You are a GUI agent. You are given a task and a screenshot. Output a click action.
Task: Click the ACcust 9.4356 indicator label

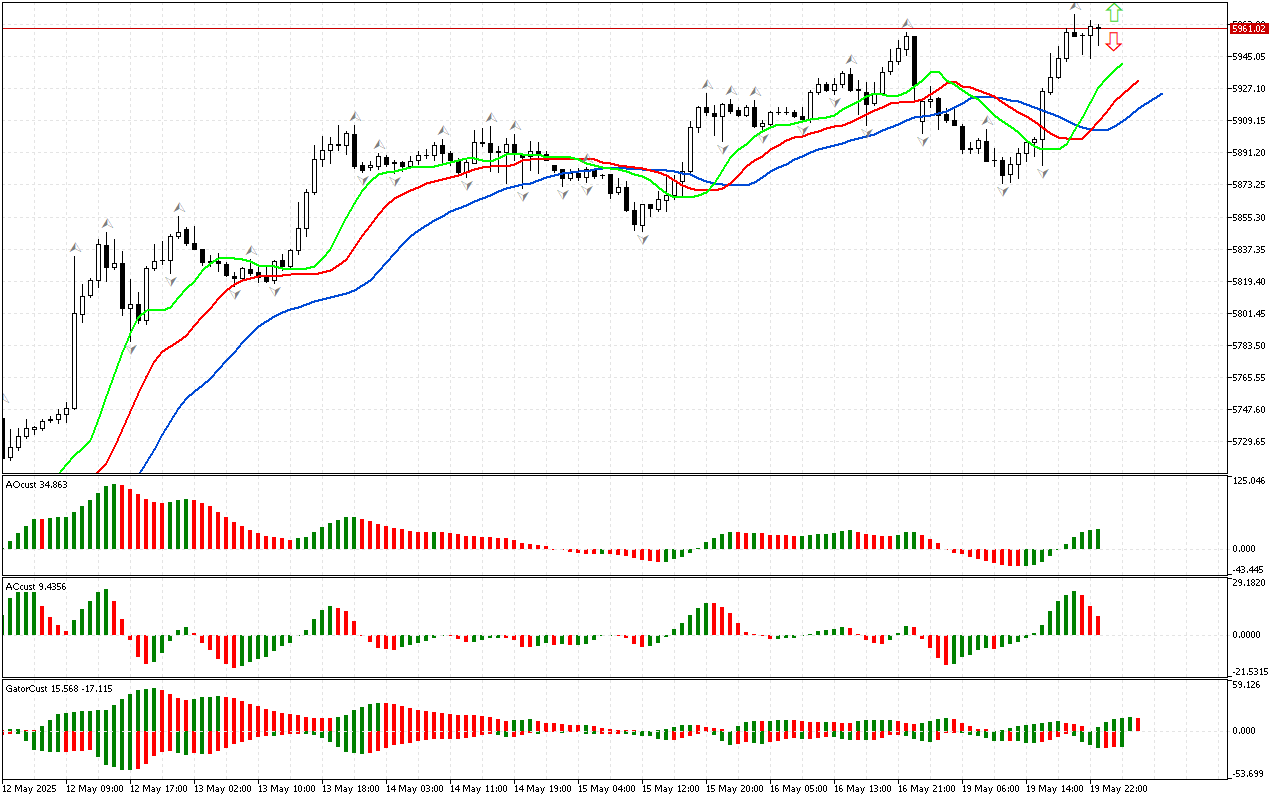37,586
